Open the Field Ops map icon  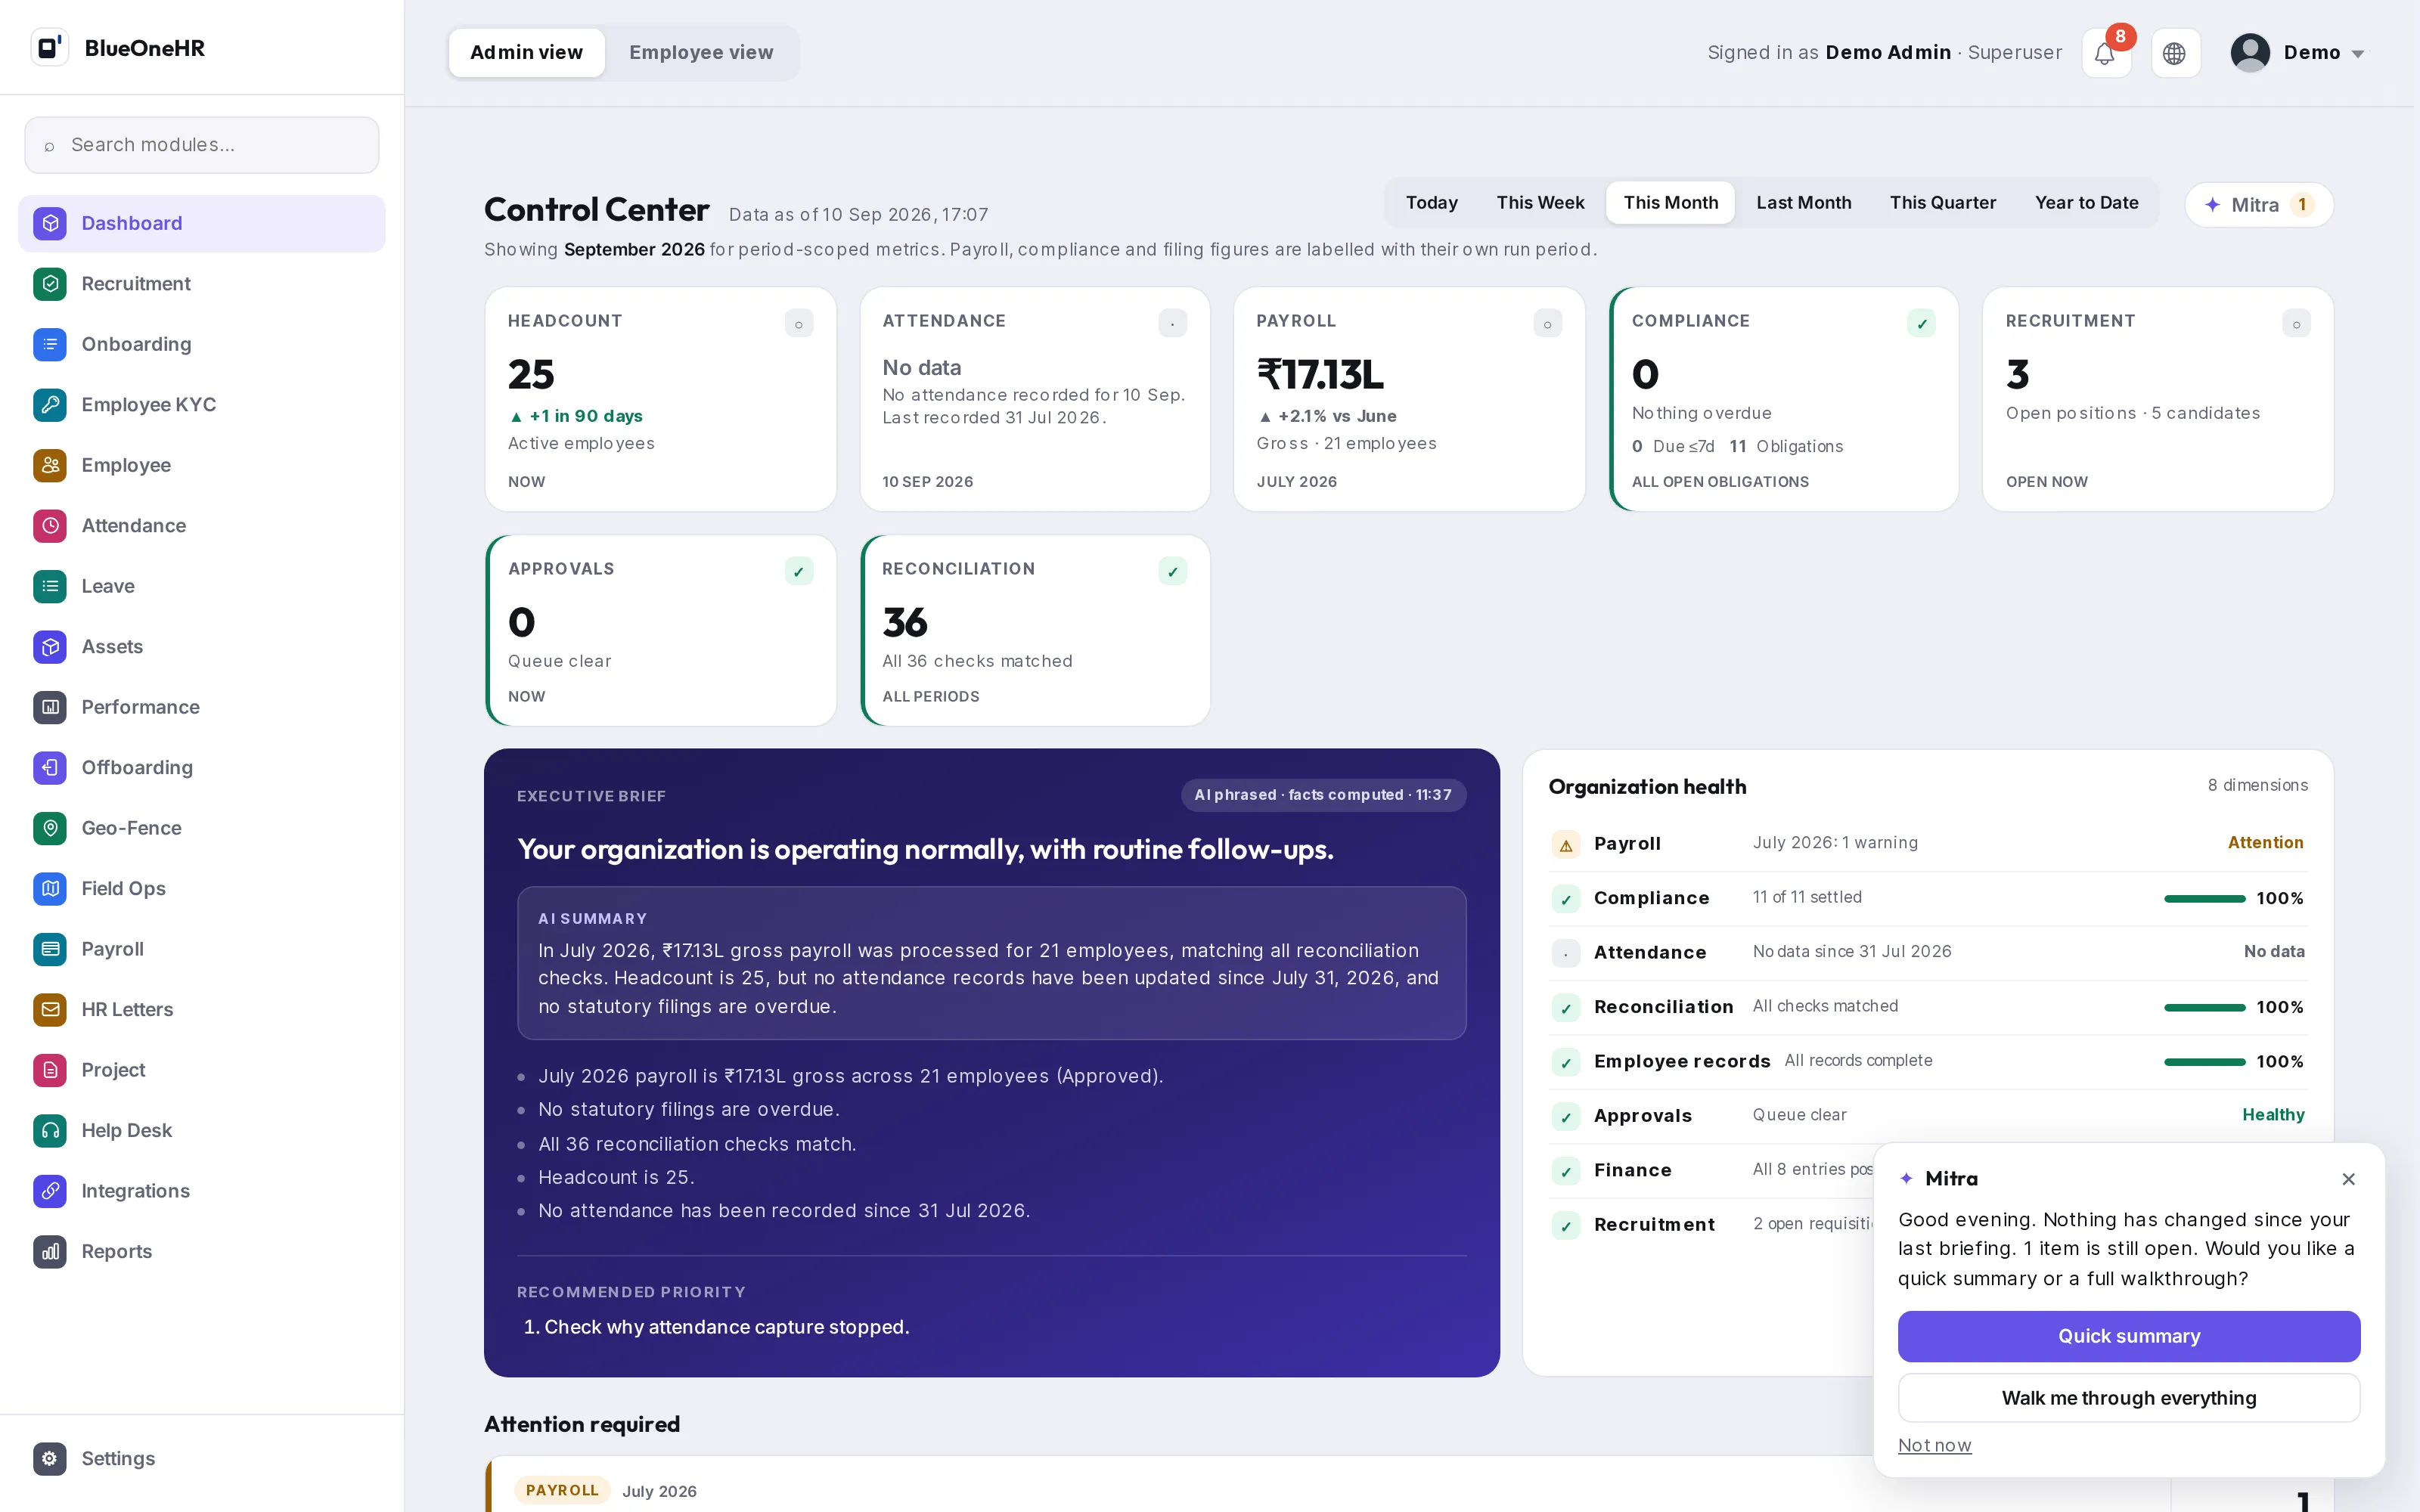[50, 889]
